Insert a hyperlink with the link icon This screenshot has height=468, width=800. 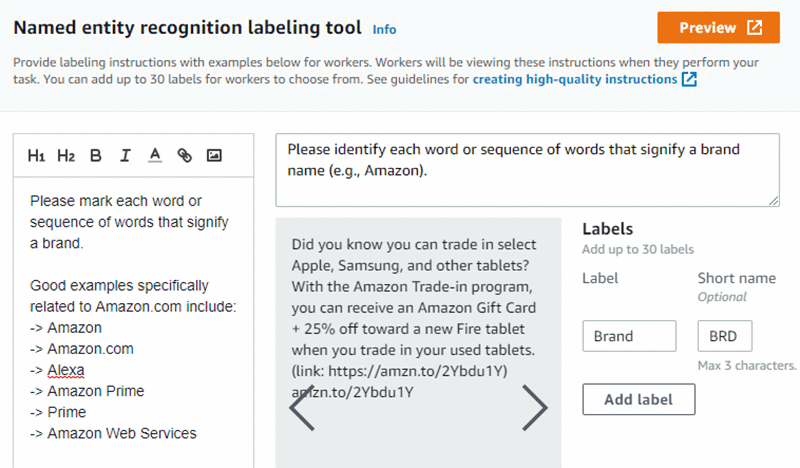(184, 155)
